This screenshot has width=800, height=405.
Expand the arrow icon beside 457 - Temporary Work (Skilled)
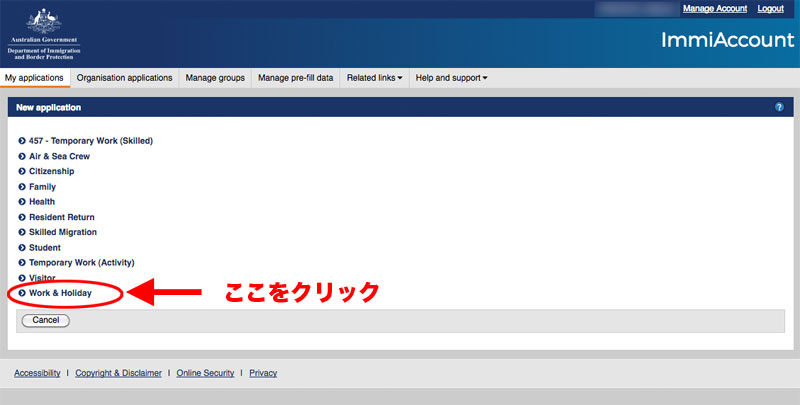22,141
